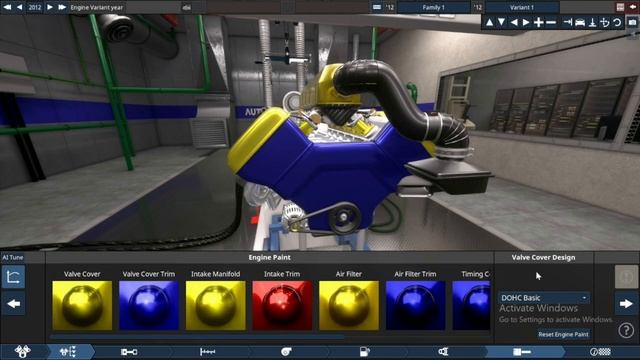This screenshot has width=640, height=360.
Task: Open the graph icon under AI Tune
Action: point(13,277)
